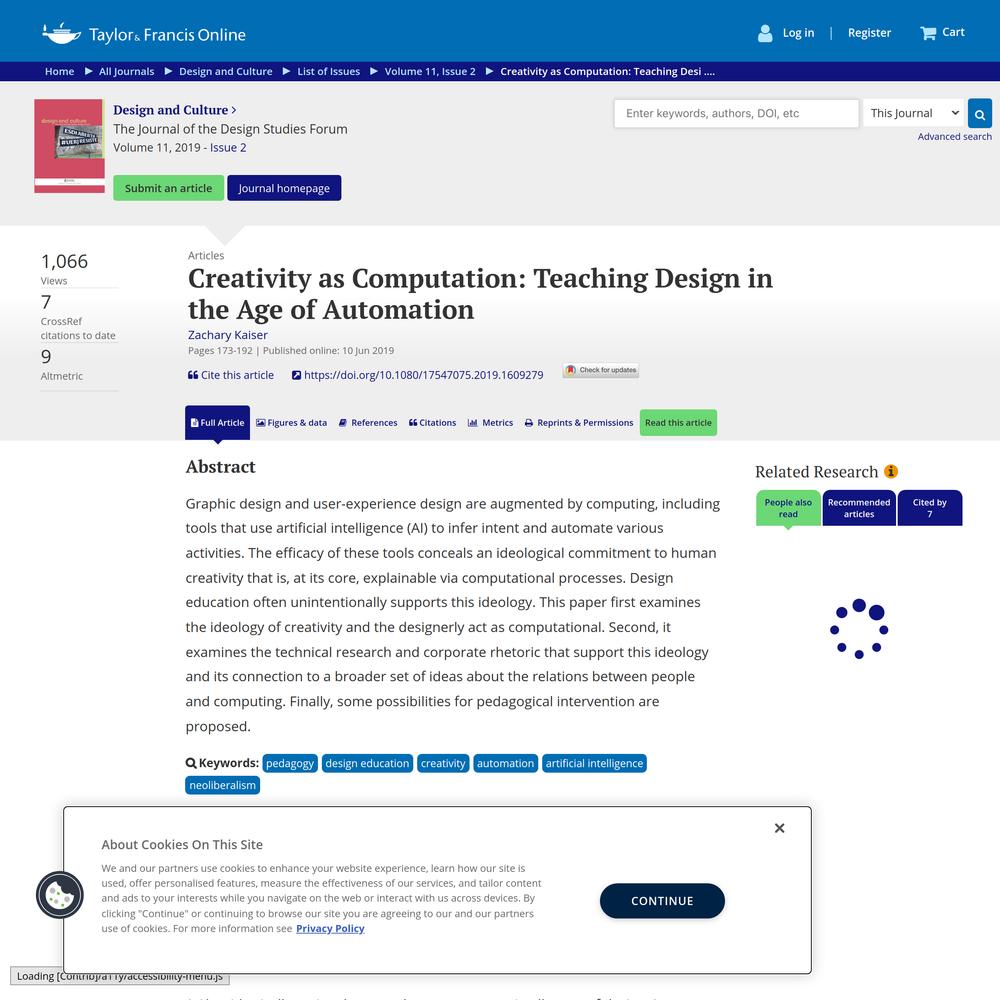Click the user profile Log in icon
Screen dimensions: 1000x1000
(x=765, y=33)
